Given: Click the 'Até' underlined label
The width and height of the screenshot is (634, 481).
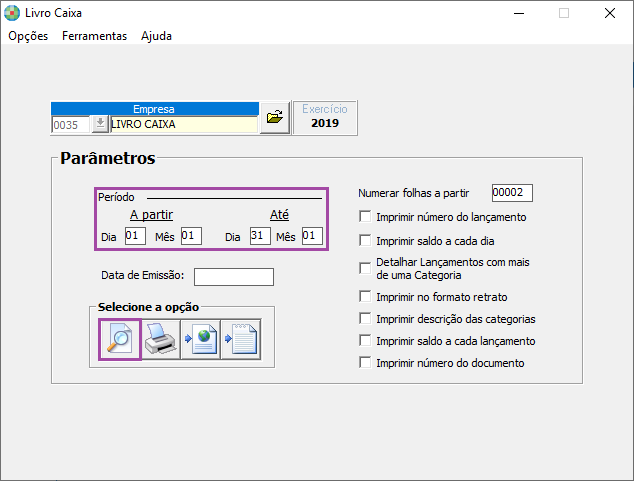Looking at the screenshot, I should [x=279, y=215].
